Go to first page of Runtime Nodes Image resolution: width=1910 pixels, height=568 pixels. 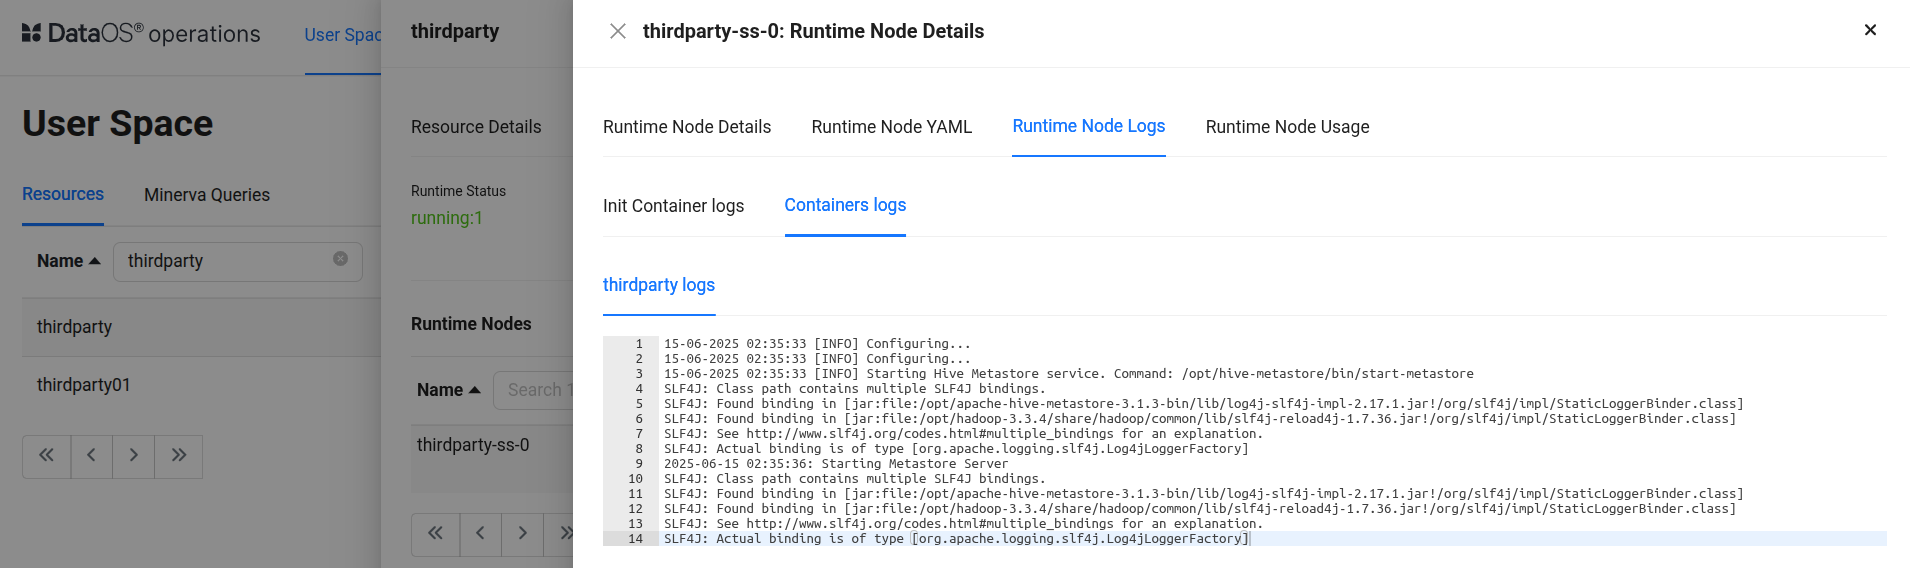click(435, 534)
